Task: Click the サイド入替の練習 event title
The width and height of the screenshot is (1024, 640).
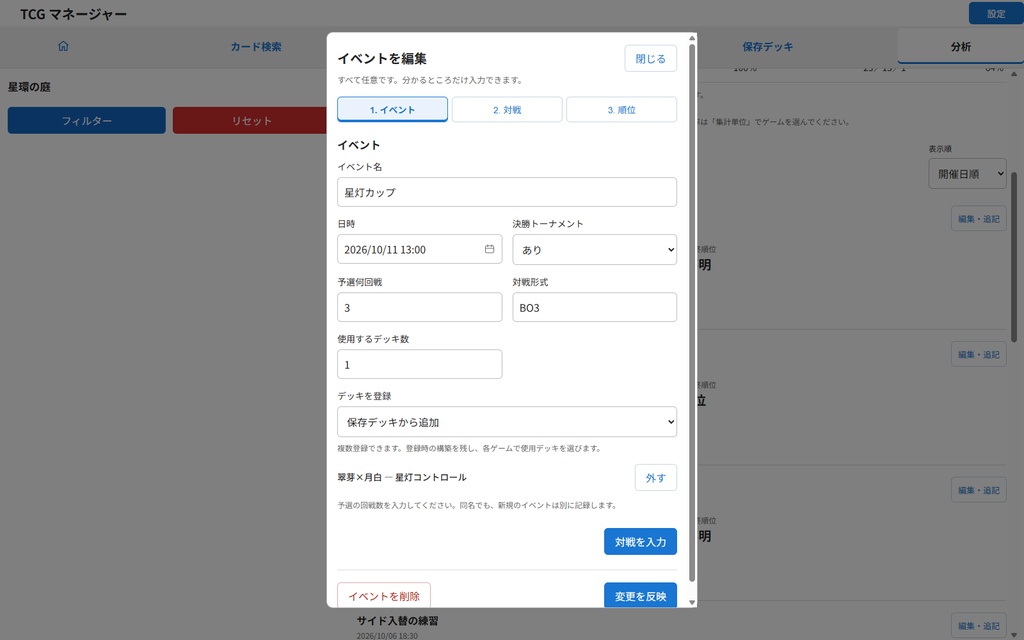Action: point(397,620)
